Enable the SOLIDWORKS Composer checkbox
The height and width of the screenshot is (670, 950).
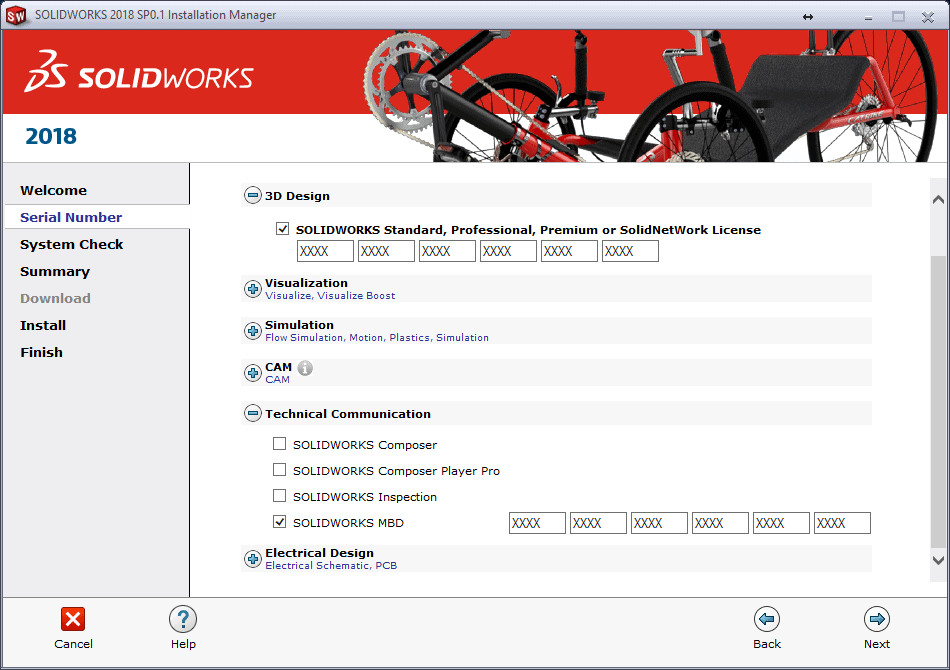click(280, 444)
